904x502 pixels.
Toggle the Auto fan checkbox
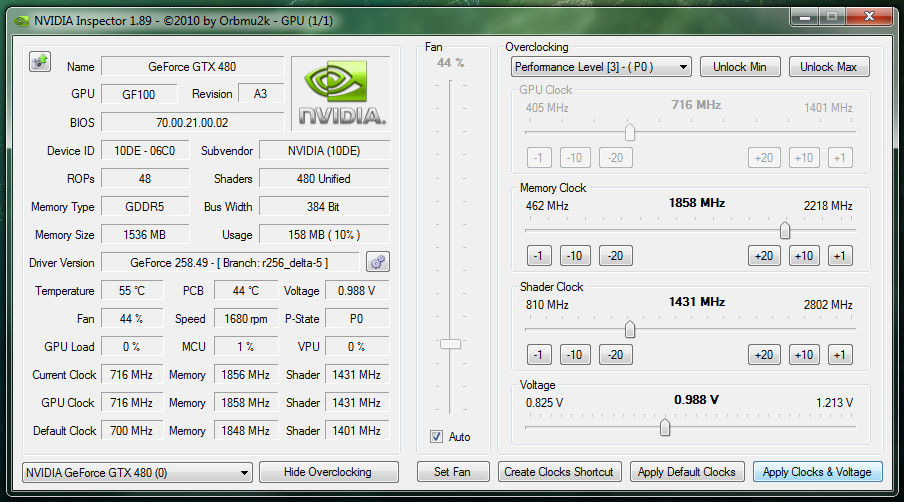pos(436,437)
